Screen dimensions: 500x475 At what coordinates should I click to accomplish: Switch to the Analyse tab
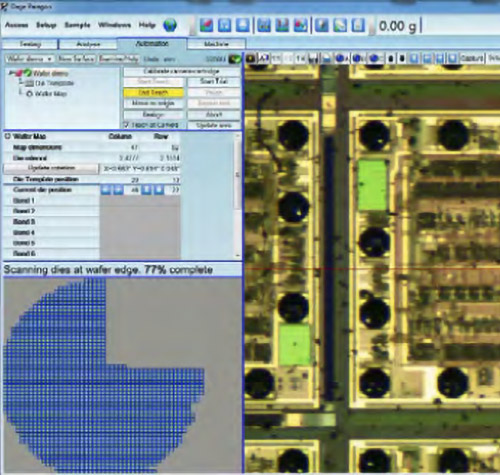point(88,44)
